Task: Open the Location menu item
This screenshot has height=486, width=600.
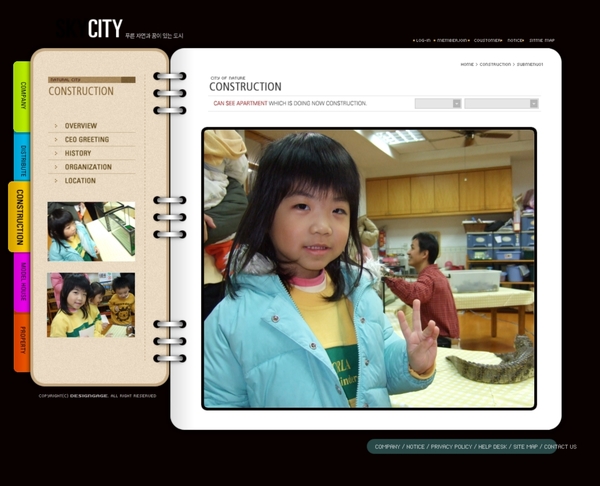Action: [80, 181]
